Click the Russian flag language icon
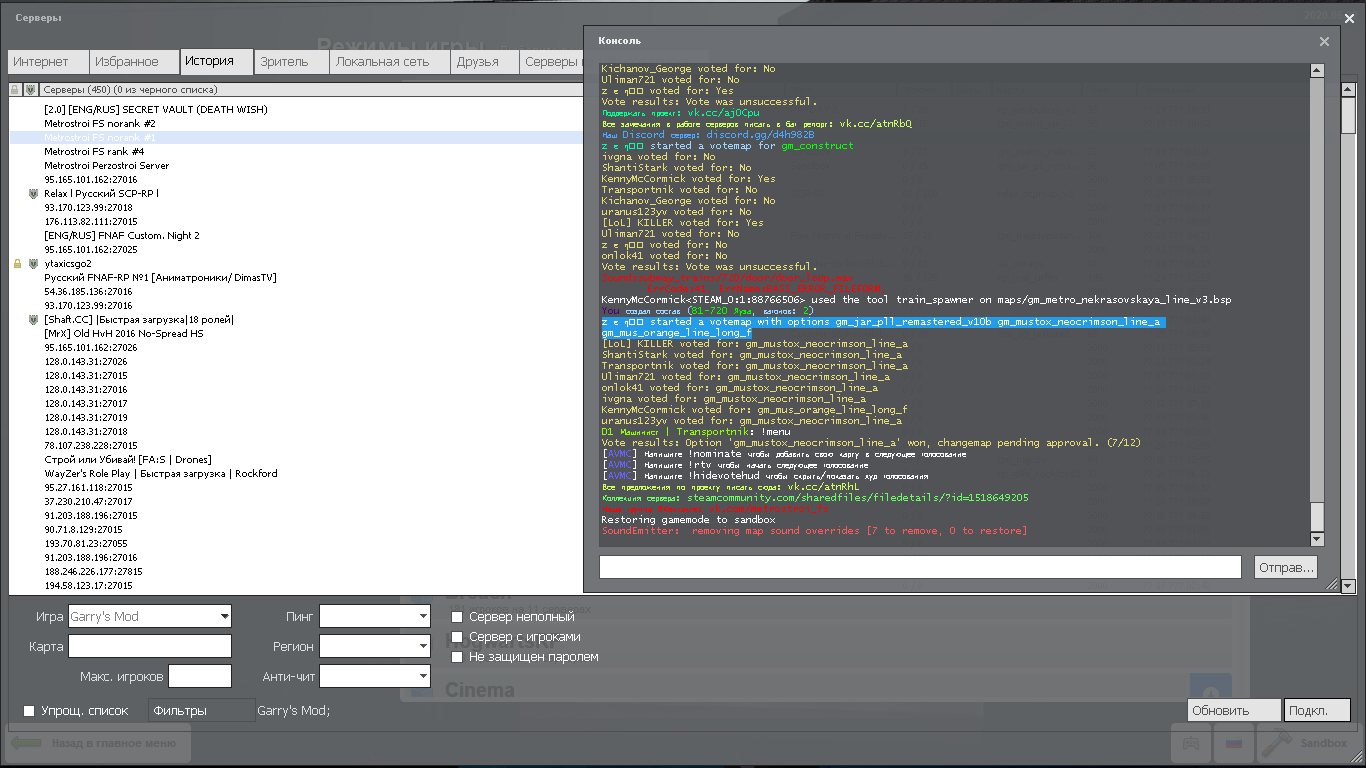 [x=1233, y=744]
